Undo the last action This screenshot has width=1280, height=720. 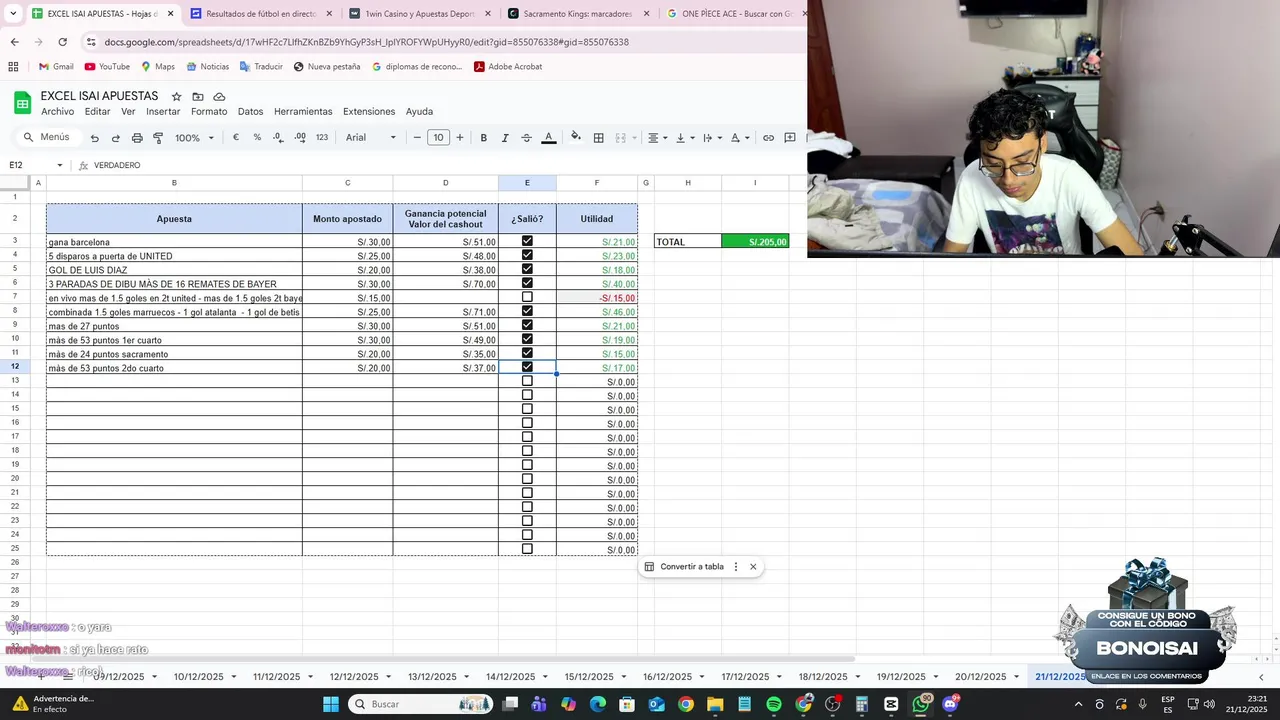pyautogui.click(x=95, y=138)
